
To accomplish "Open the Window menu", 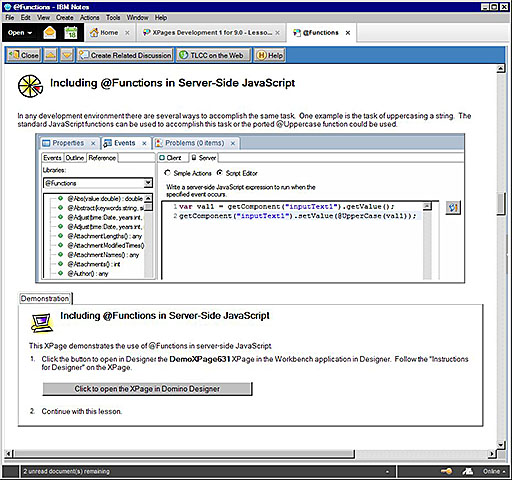I will click(x=137, y=18).
